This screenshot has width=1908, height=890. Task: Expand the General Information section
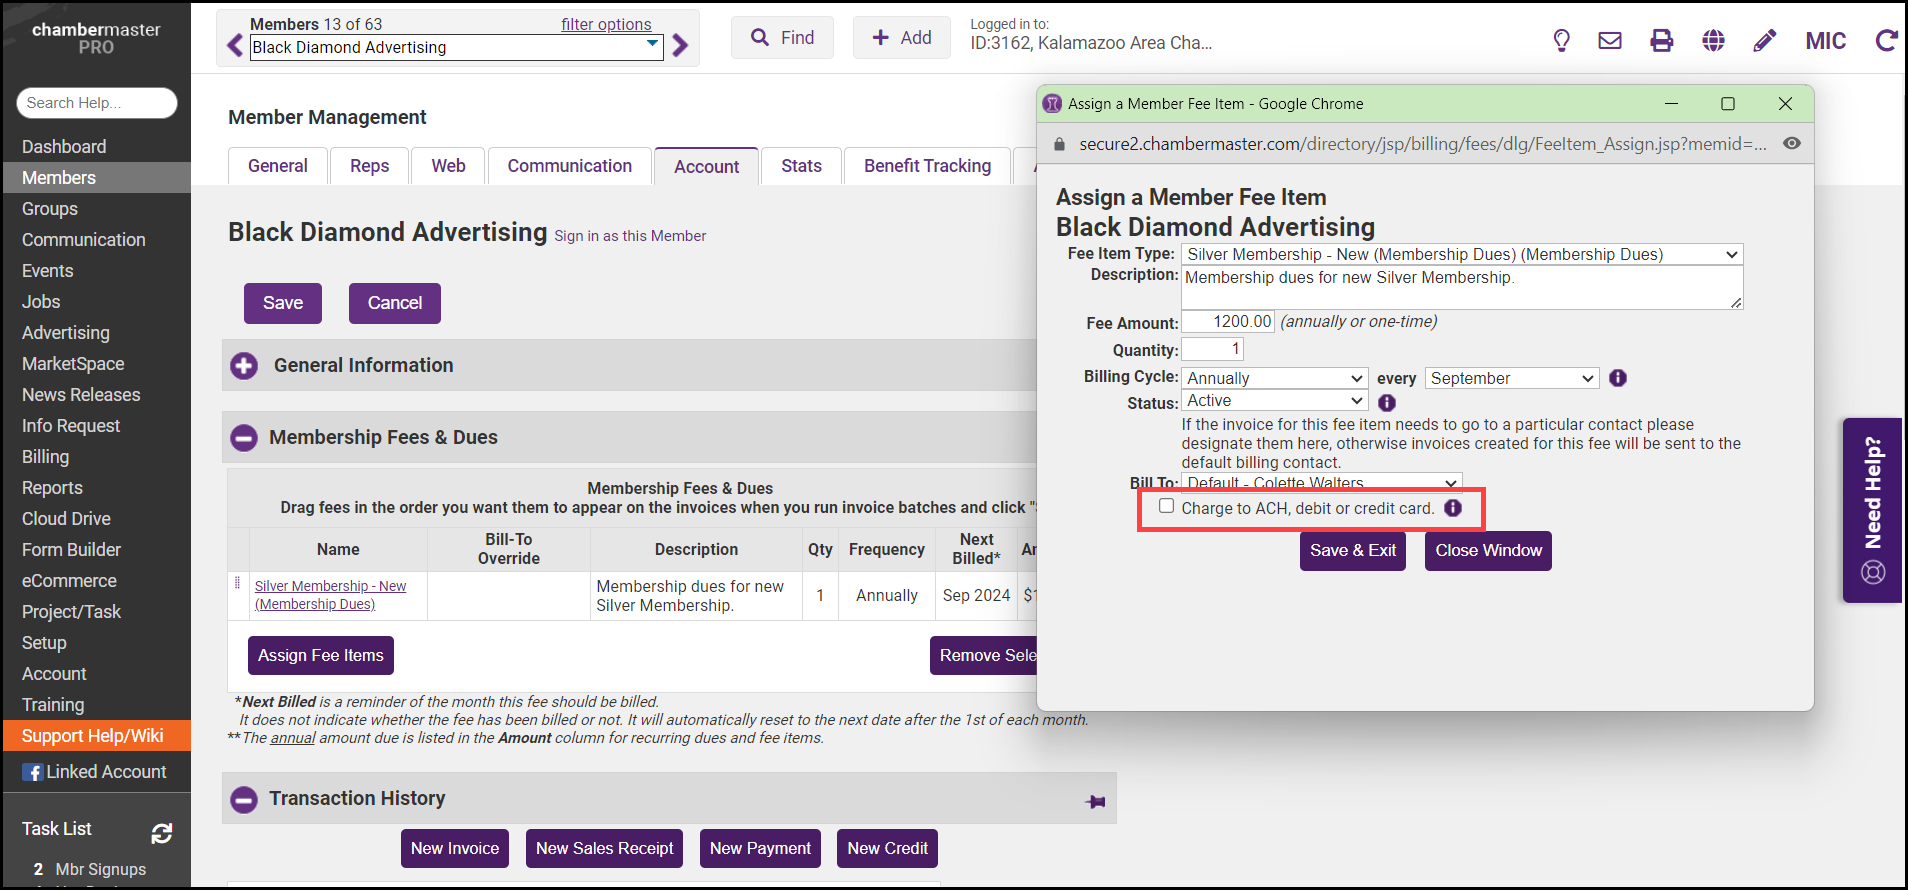tap(244, 366)
